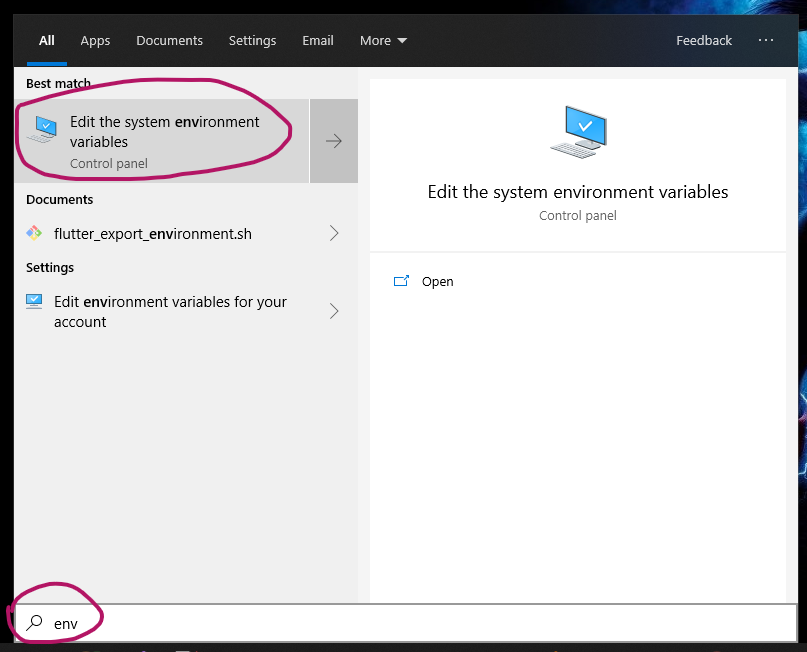Click the Open icon in the preview pane

pos(402,282)
